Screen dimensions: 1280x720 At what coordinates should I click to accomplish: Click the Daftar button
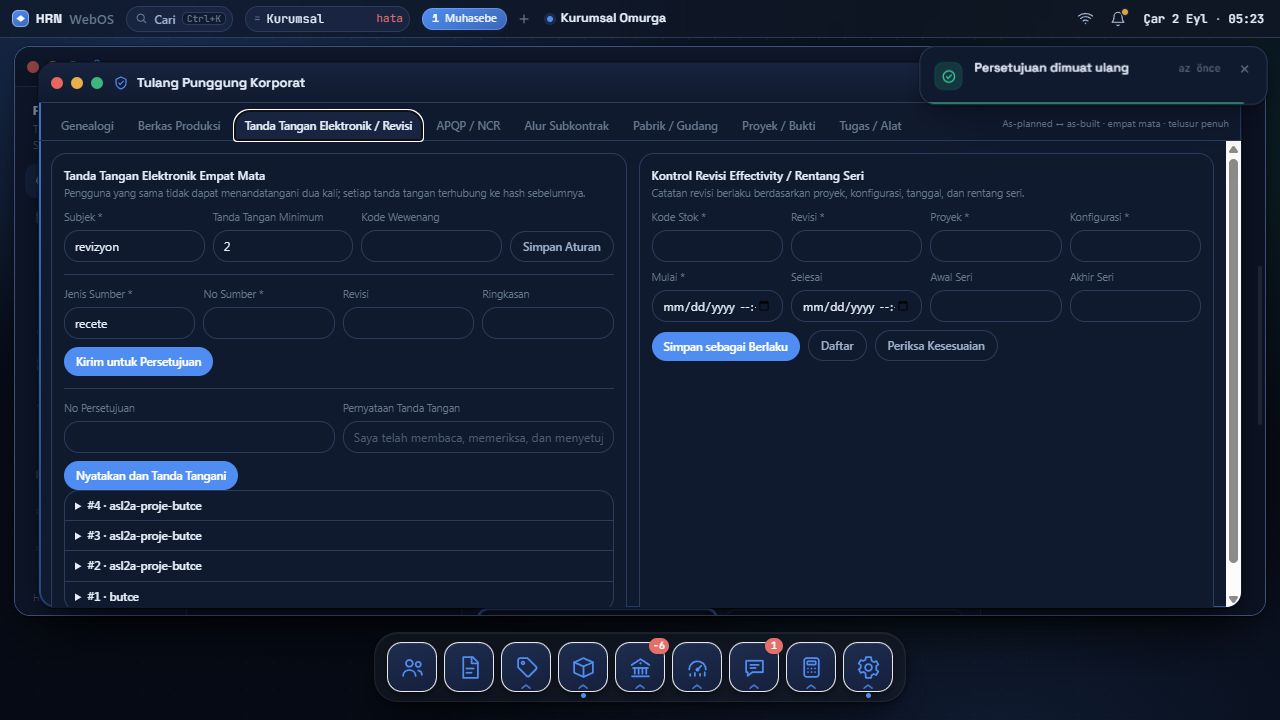pyautogui.click(x=837, y=346)
